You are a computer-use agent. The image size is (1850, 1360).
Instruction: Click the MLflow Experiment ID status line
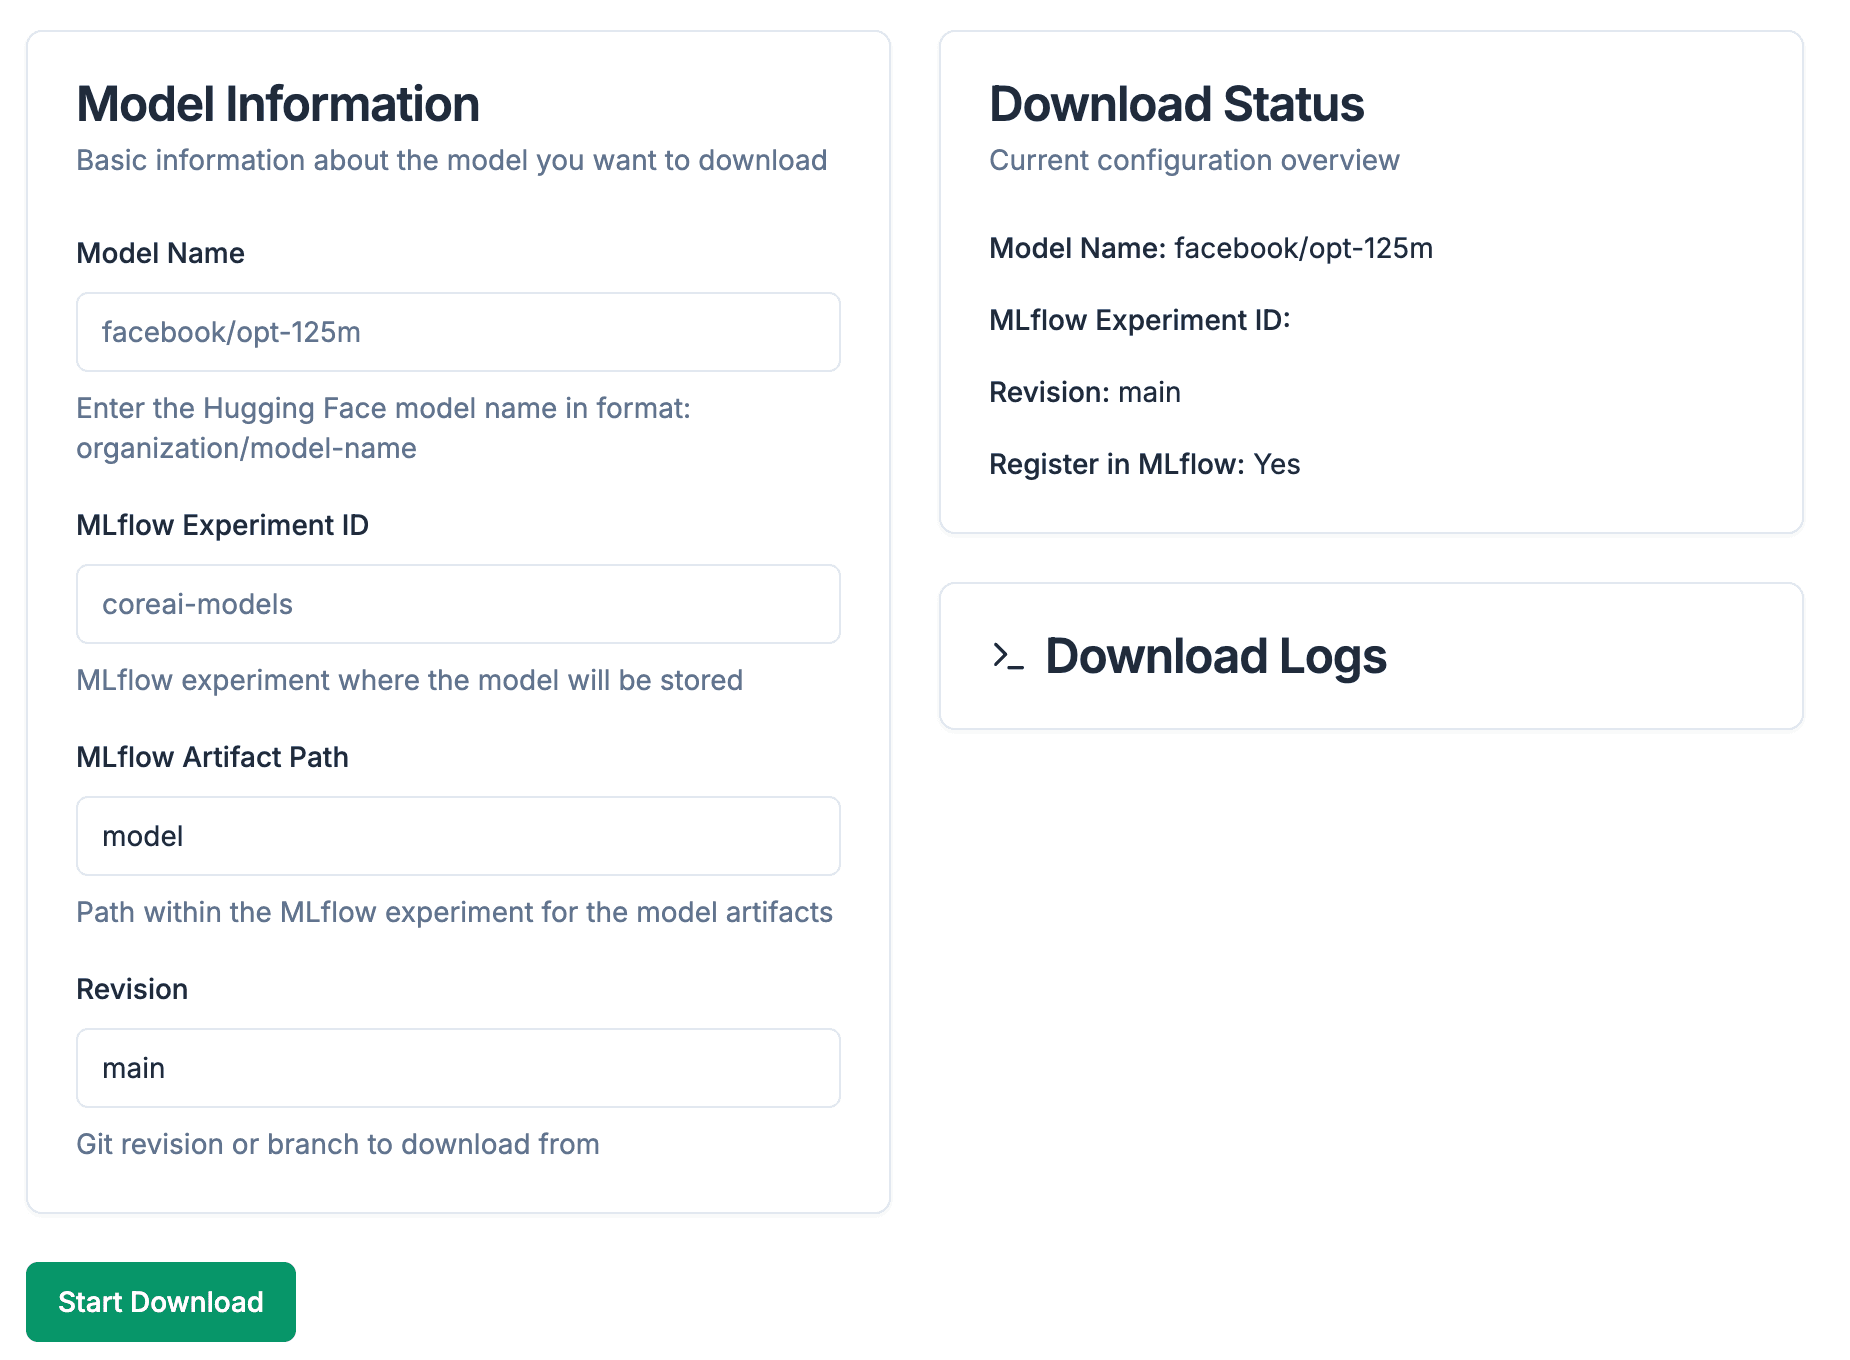click(1139, 320)
